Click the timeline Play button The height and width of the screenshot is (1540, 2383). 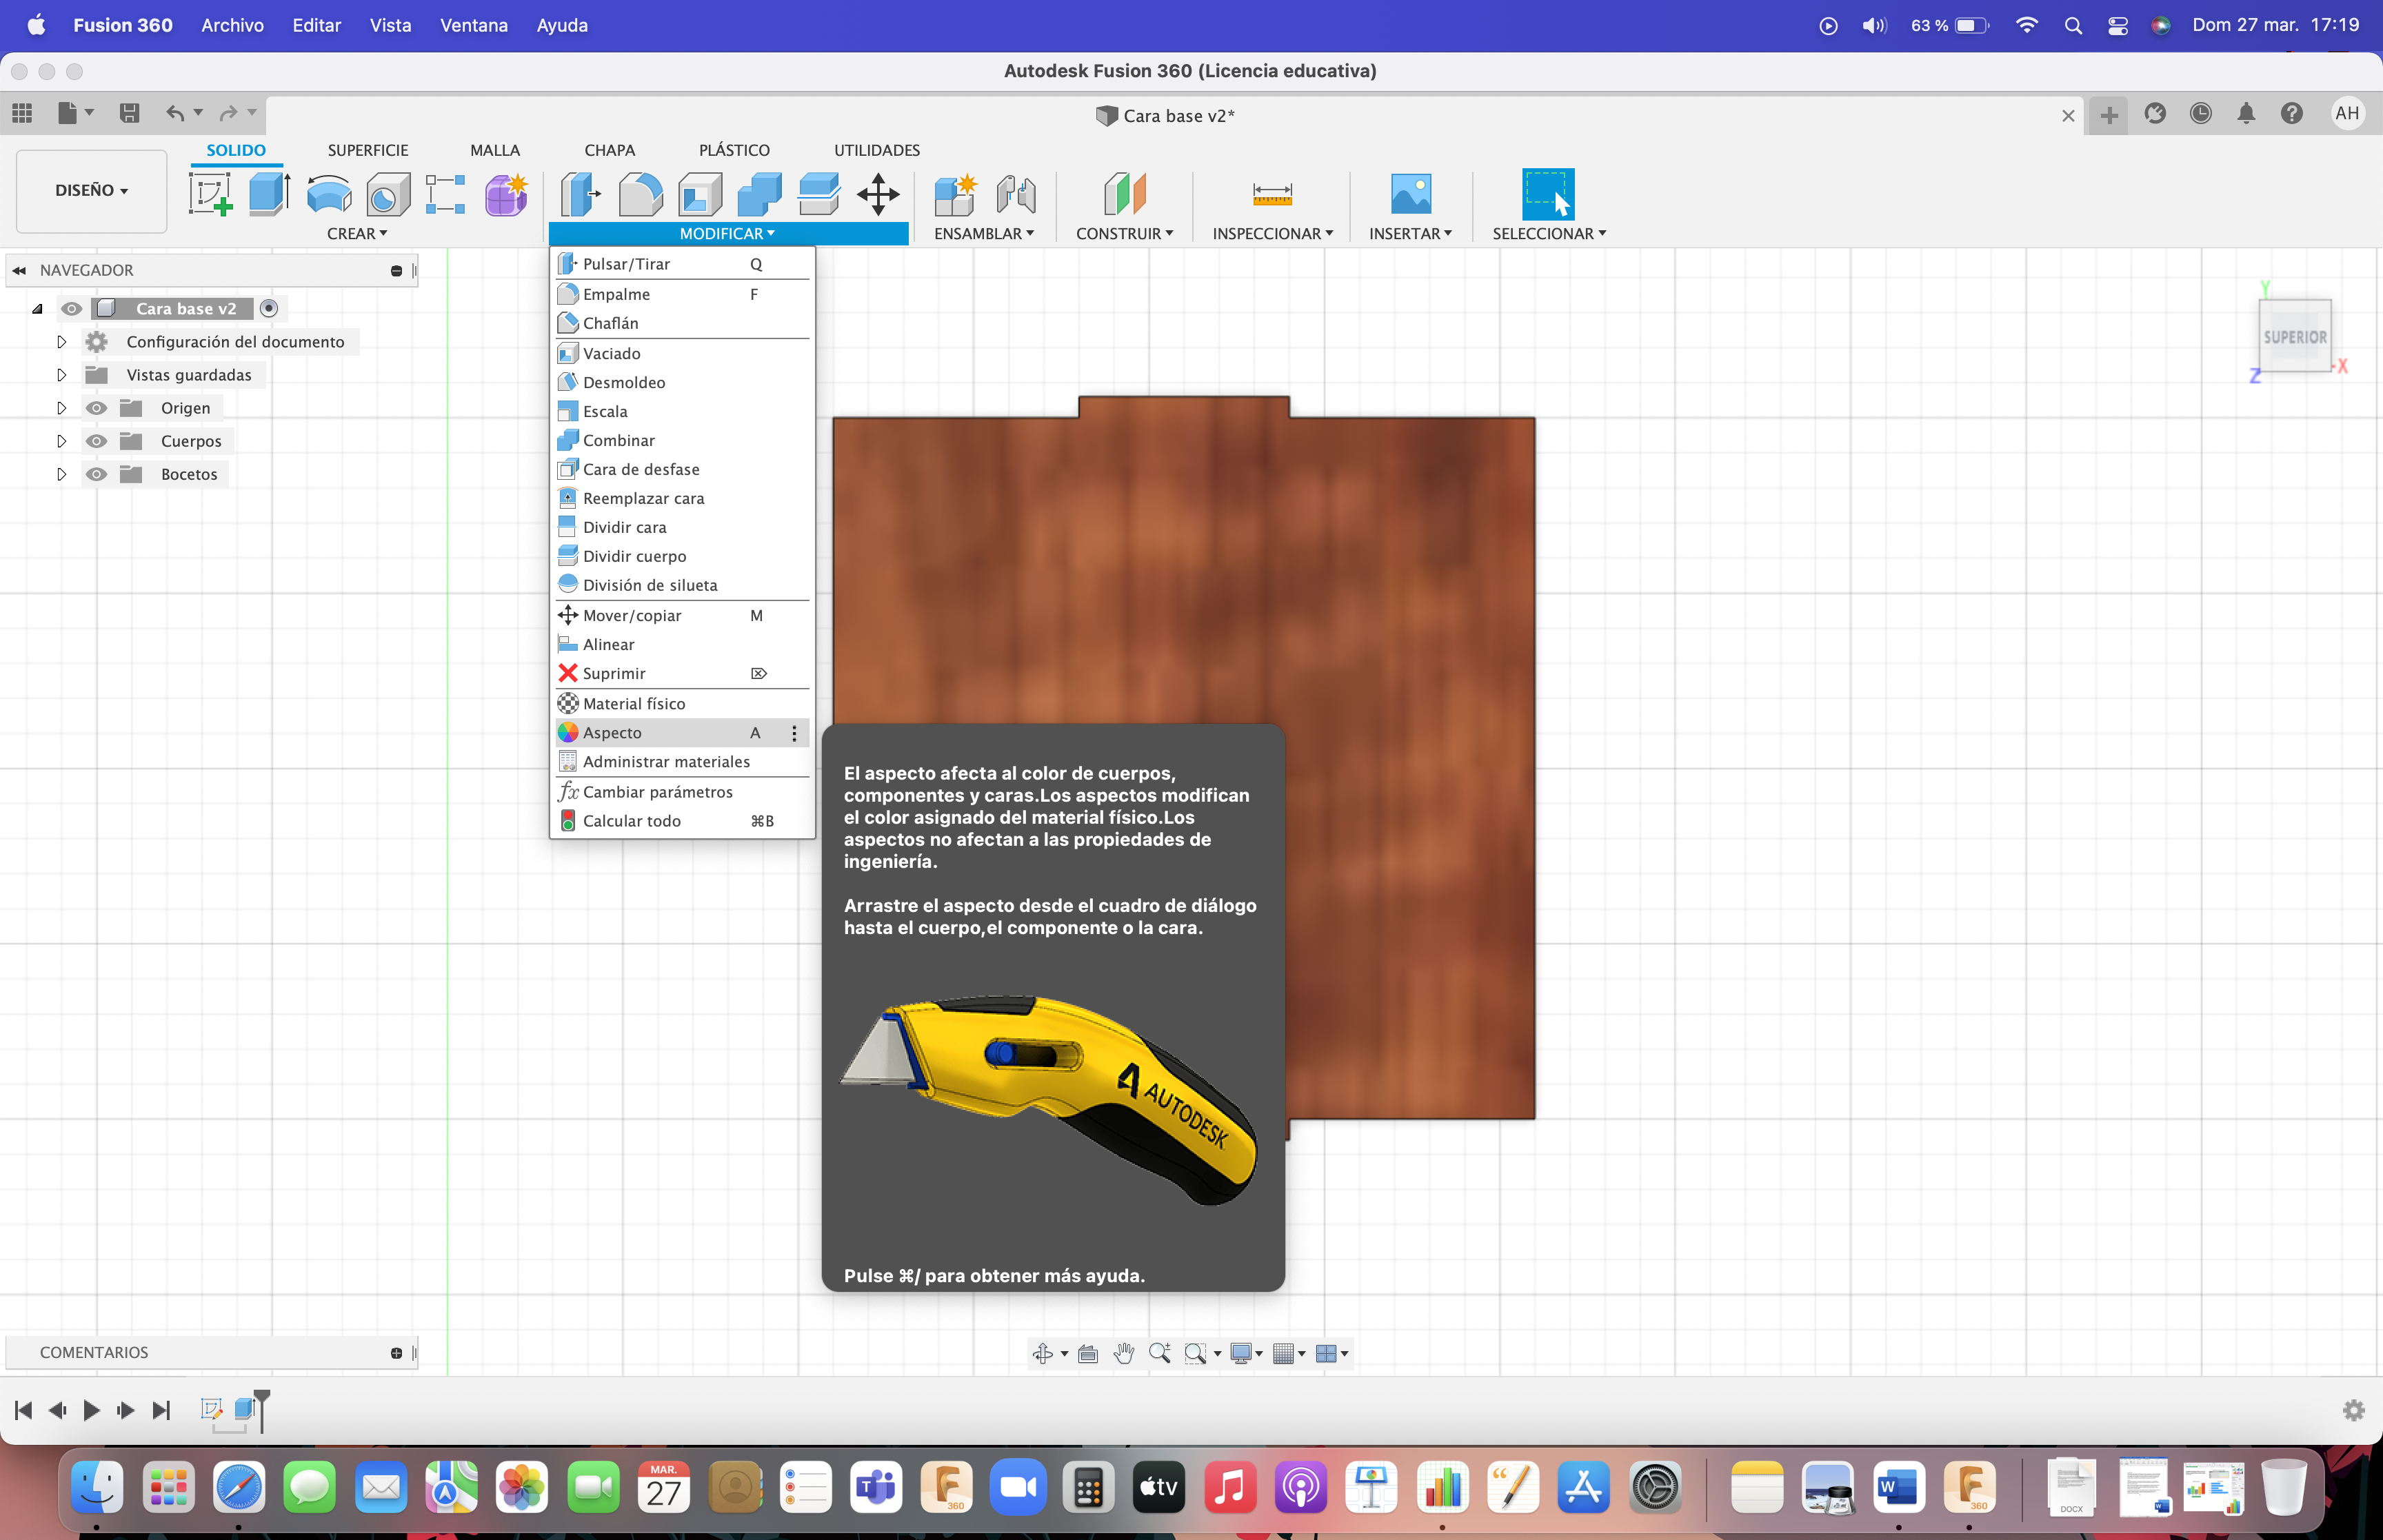pyautogui.click(x=91, y=1410)
